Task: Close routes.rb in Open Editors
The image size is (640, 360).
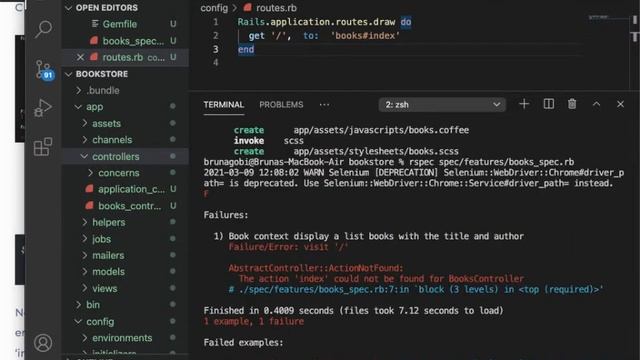Action: tap(80, 57)
